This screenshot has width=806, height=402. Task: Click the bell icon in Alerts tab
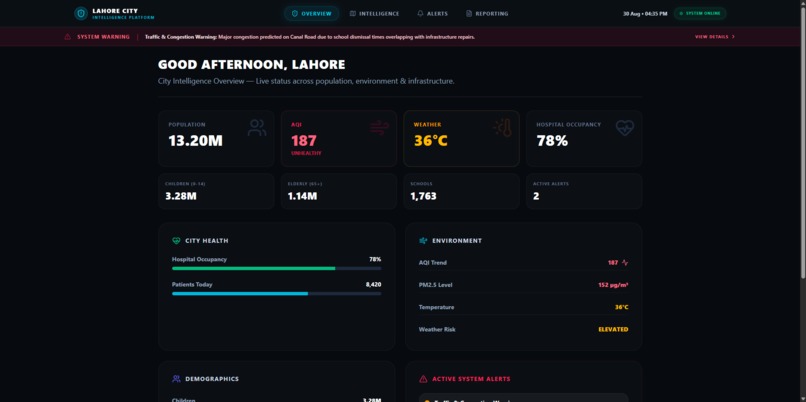coord(420,13)
